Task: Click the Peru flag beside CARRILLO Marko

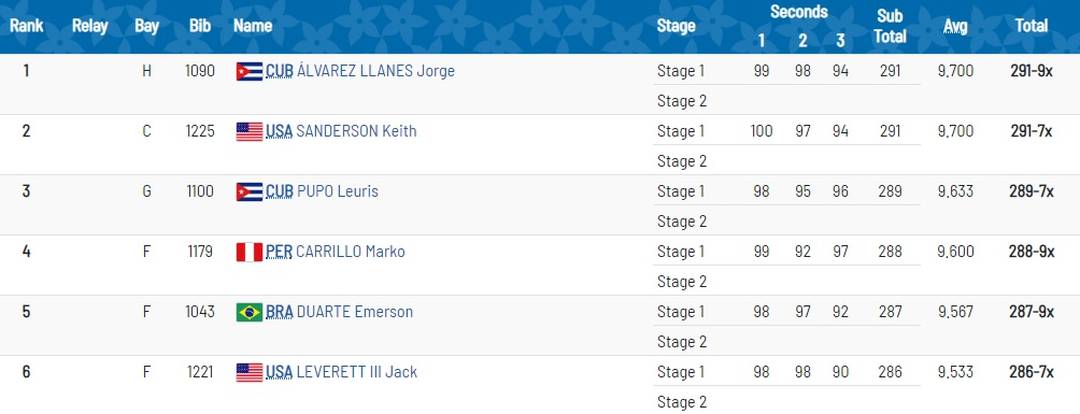Action: (249, 252)
